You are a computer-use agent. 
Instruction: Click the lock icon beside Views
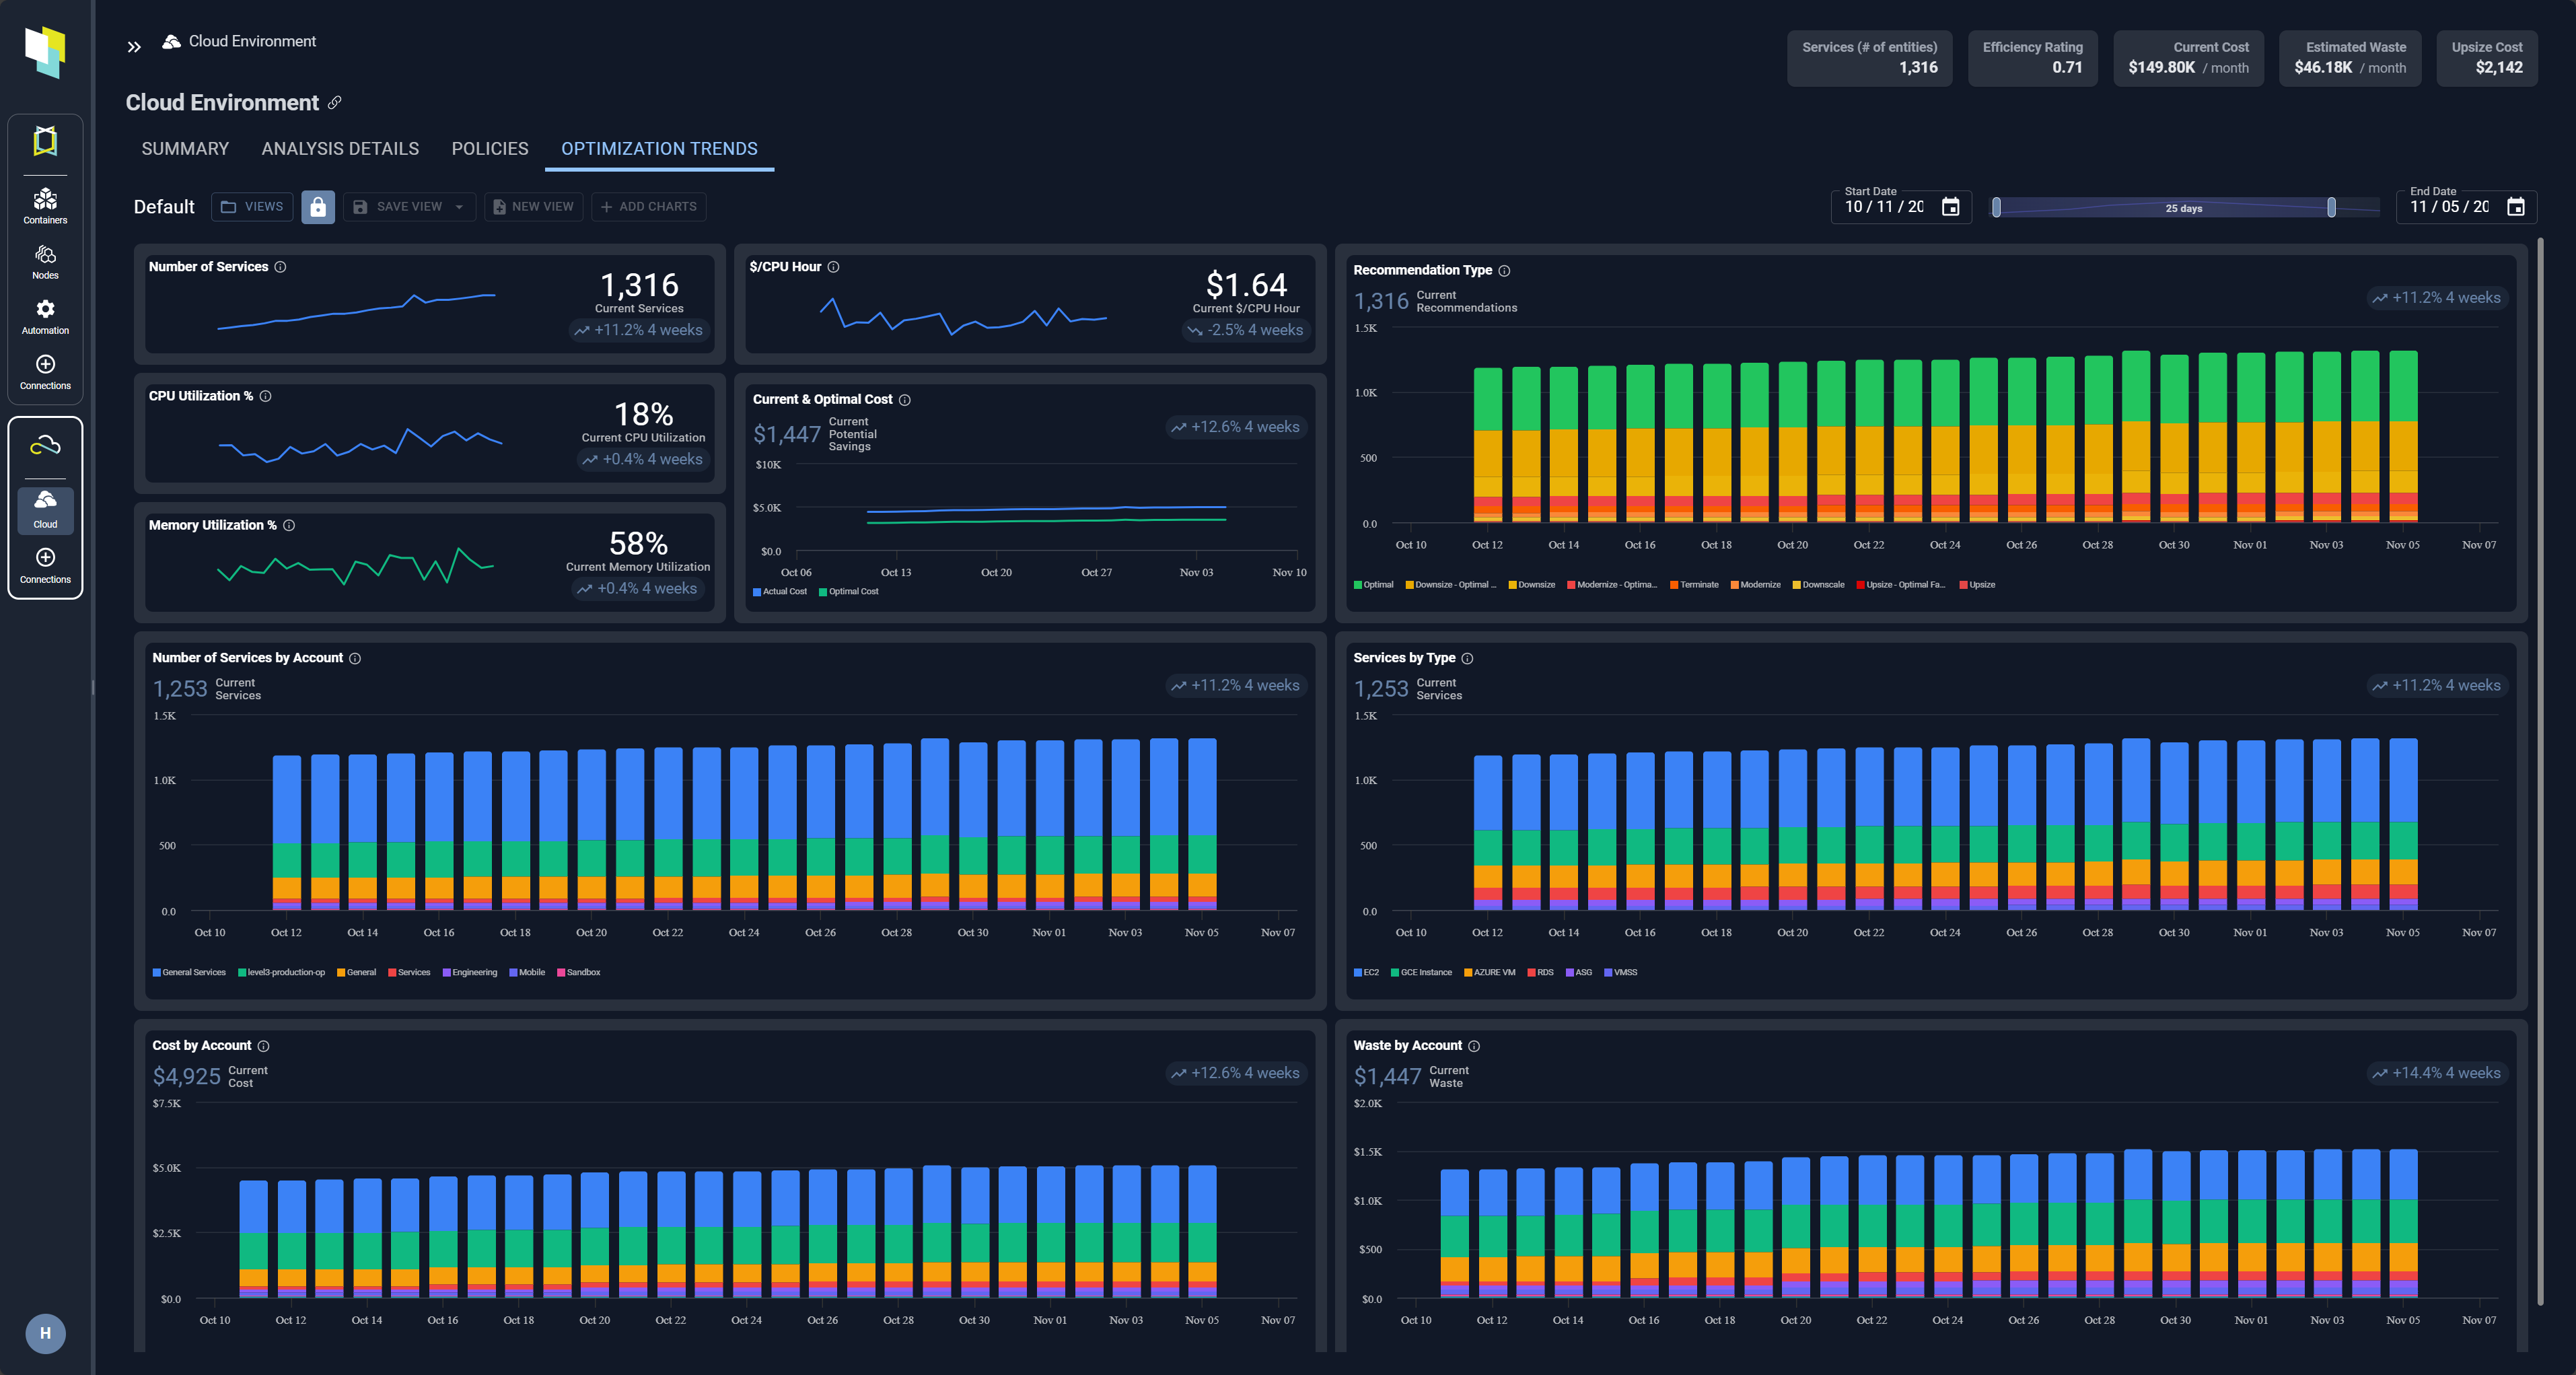[318, 207]
